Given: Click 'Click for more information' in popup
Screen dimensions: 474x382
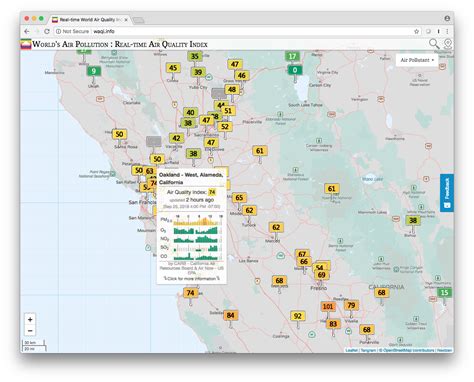Looking at the screenshot, I should (191, 278).
